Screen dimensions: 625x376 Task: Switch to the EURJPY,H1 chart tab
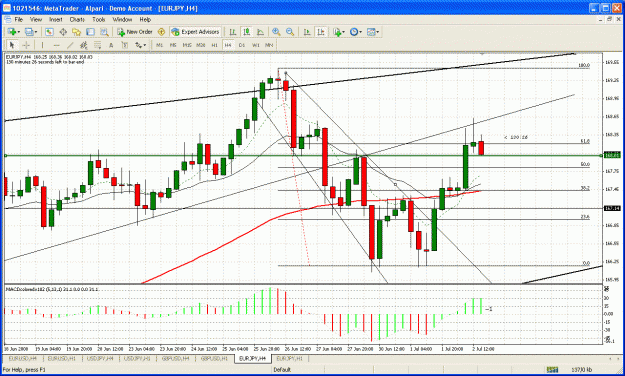pyautogui.click(x=290, y=359)
